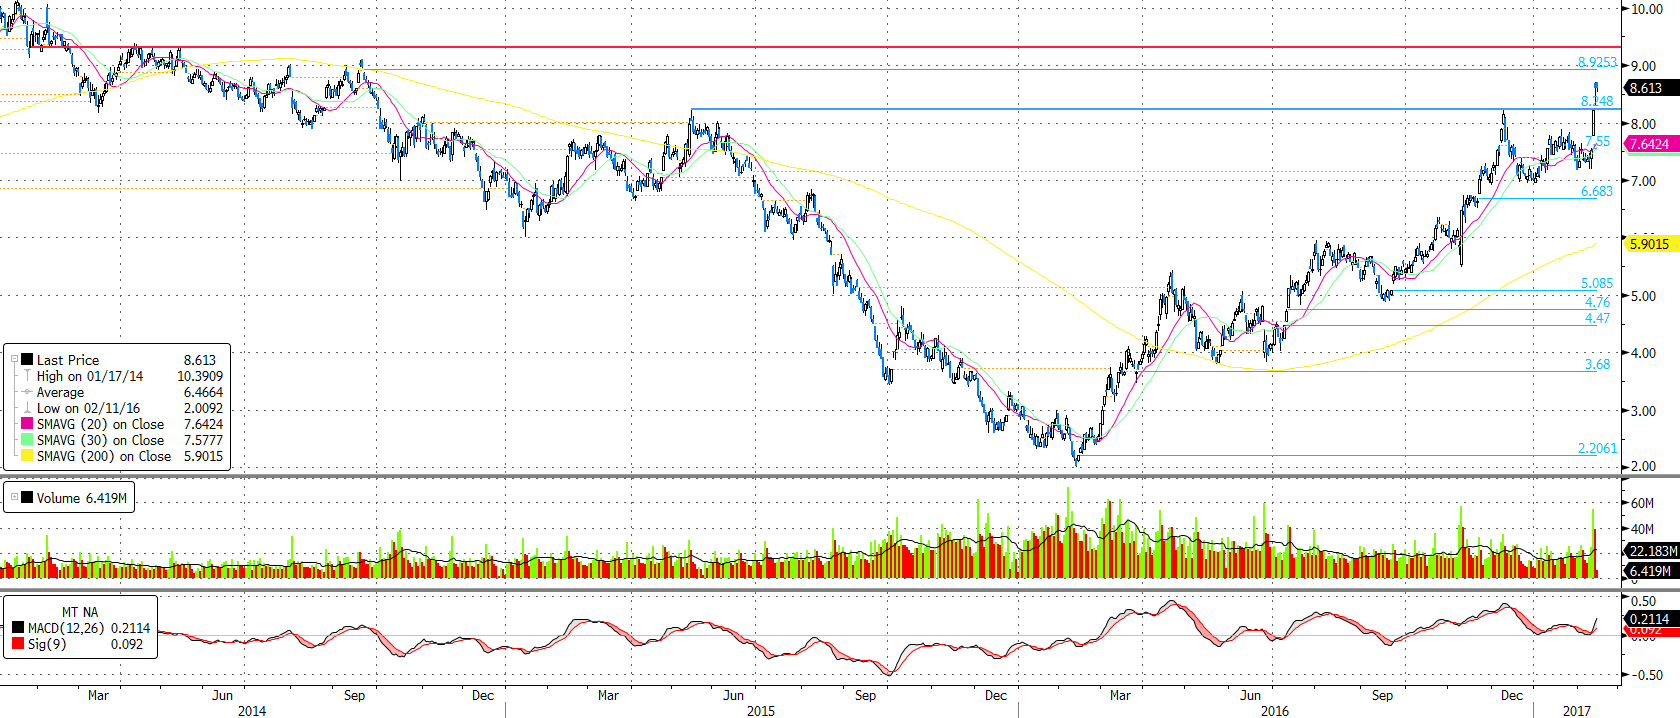Click the 4.47 level annotation
Screen dimensions: 1680x718
(1598, 318)
